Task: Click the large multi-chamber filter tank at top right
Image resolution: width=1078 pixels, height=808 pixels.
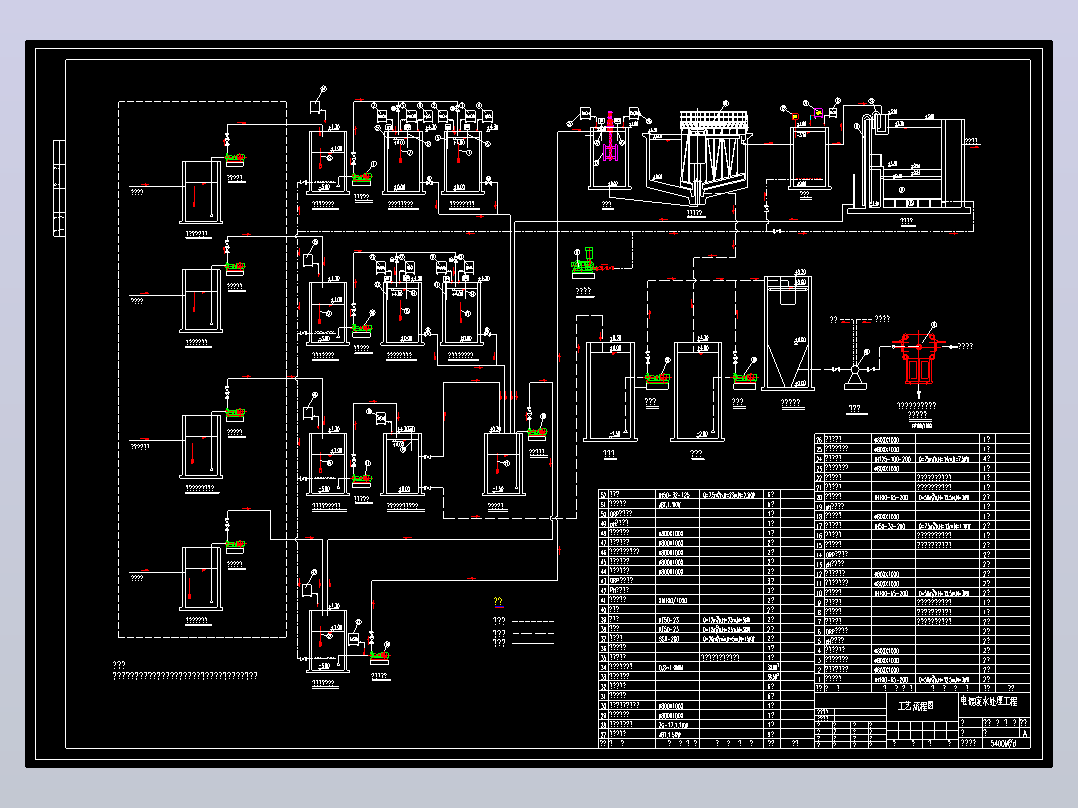Action: point(910,164)
